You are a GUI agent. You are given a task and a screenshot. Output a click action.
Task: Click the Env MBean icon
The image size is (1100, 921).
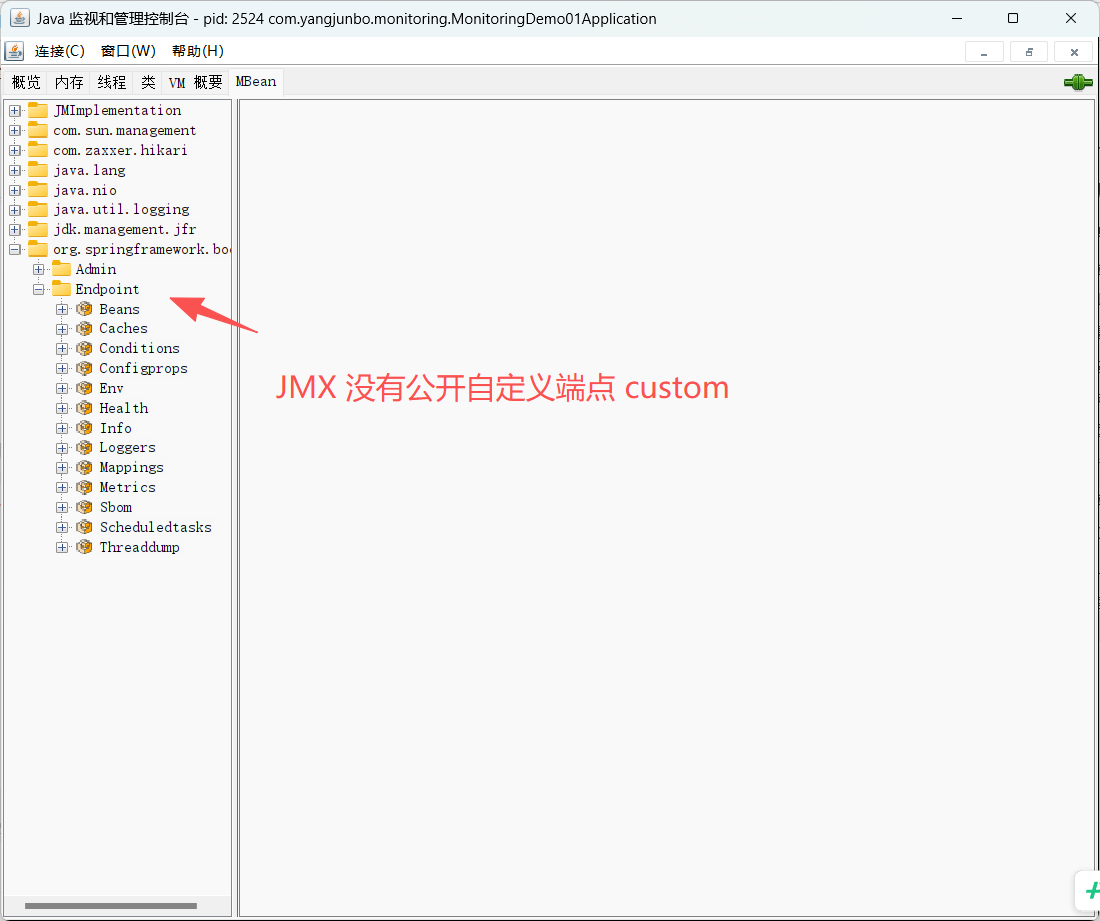click(84, 388)
